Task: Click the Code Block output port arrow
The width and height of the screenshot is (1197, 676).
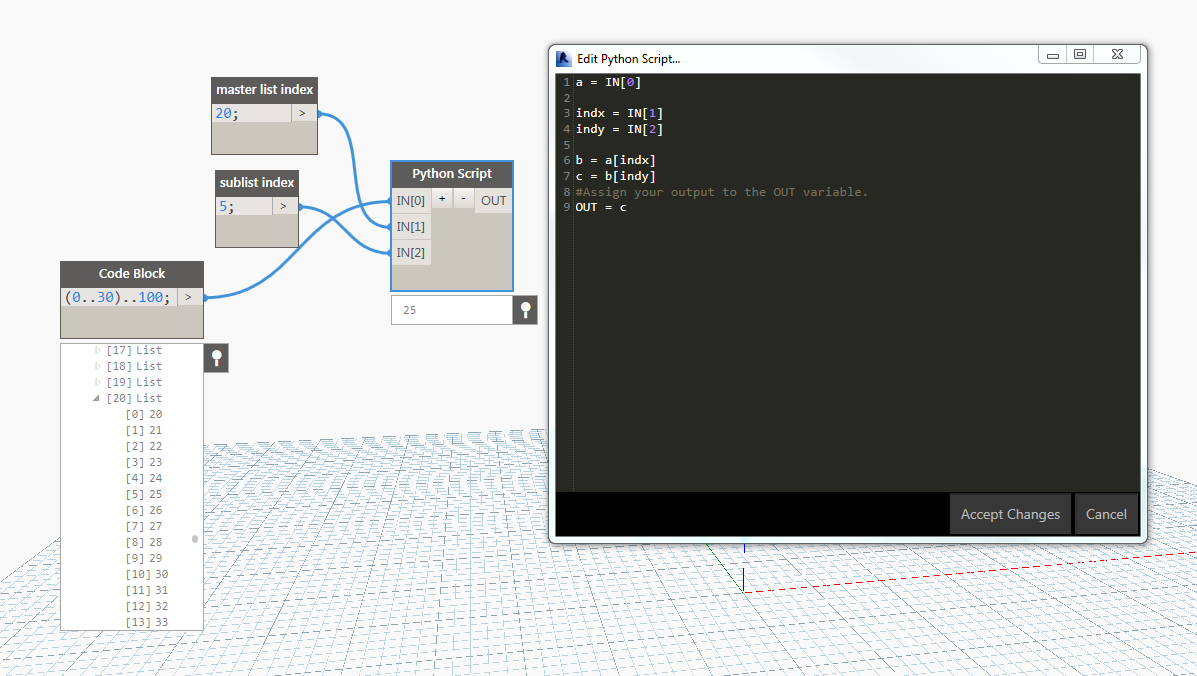Action: click(189, 297)
